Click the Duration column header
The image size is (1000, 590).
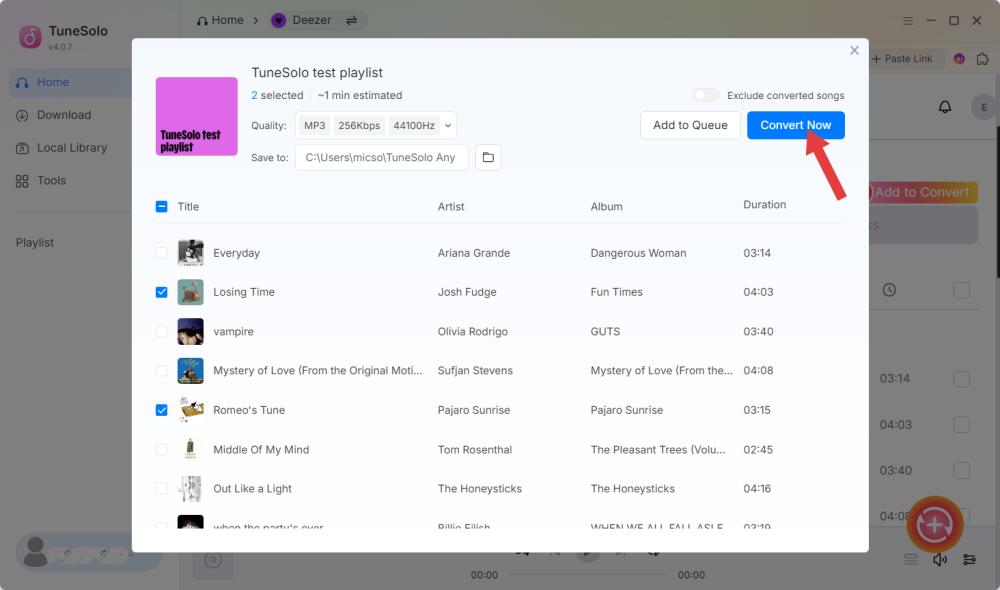pyautogui.click(x=765, y=205)
